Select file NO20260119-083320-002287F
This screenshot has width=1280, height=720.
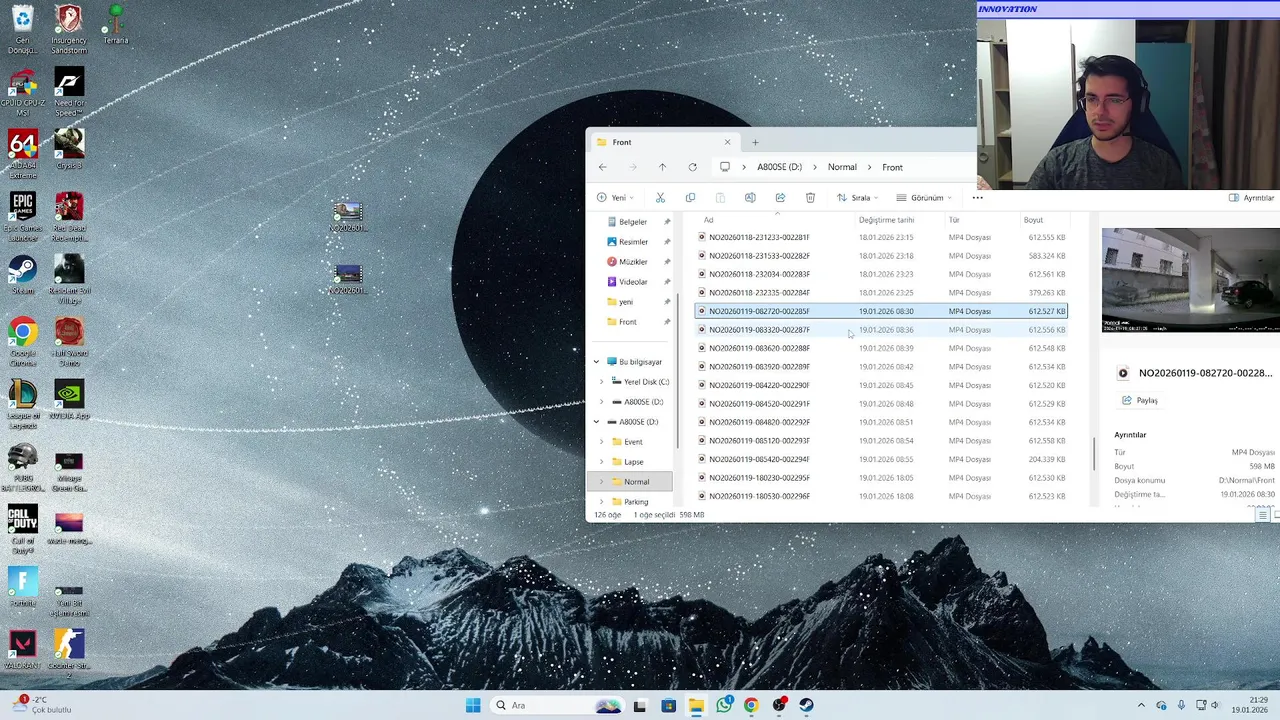[x=881, y=330]
